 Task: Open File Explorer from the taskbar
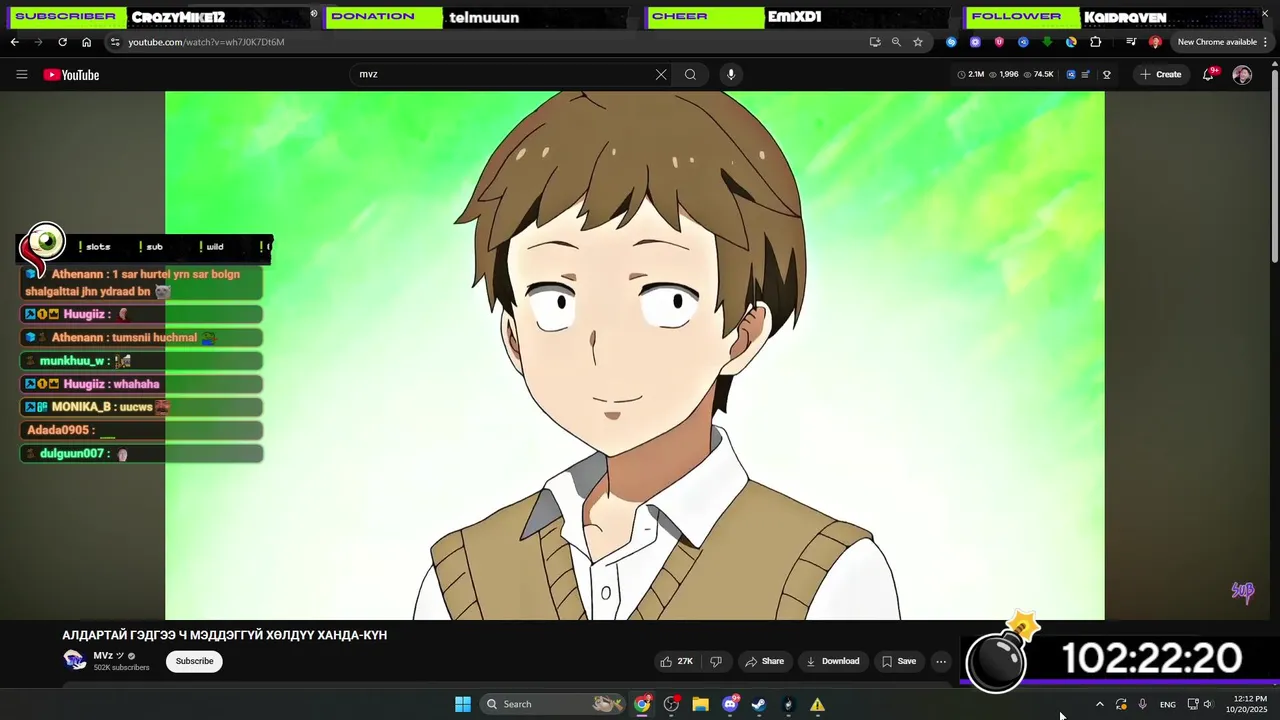700,704
